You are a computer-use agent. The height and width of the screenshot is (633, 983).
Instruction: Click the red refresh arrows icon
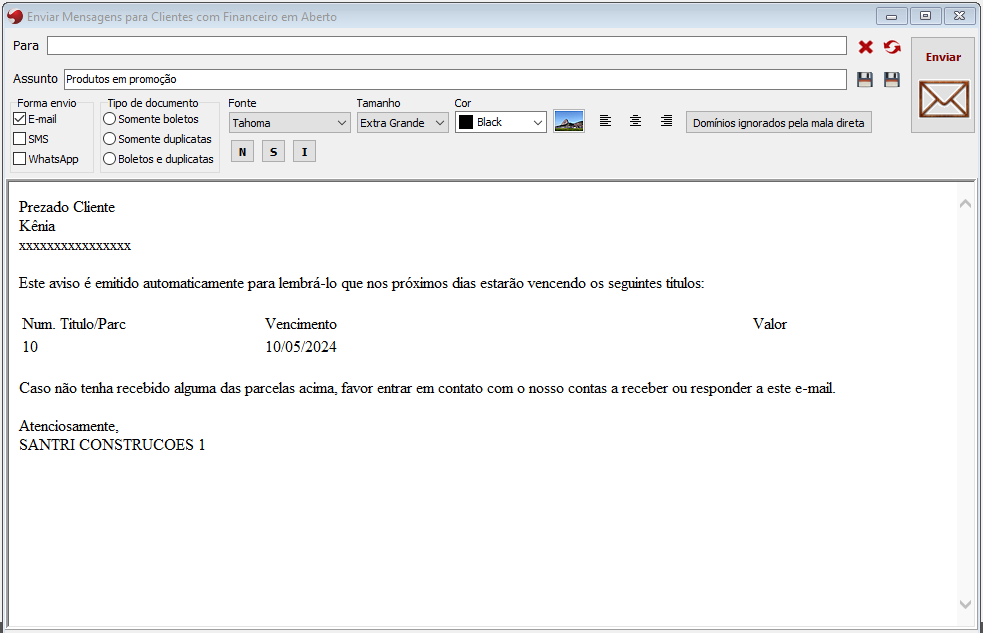click(x=892, y=47)
